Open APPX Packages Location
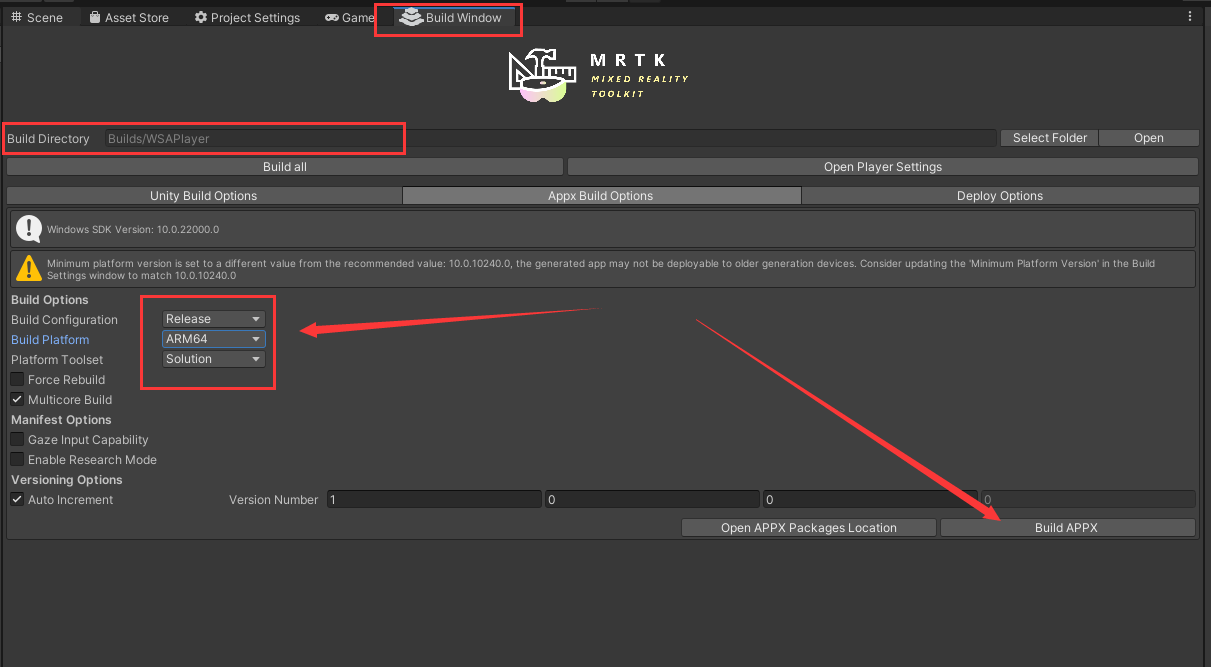 pos(809,528)
